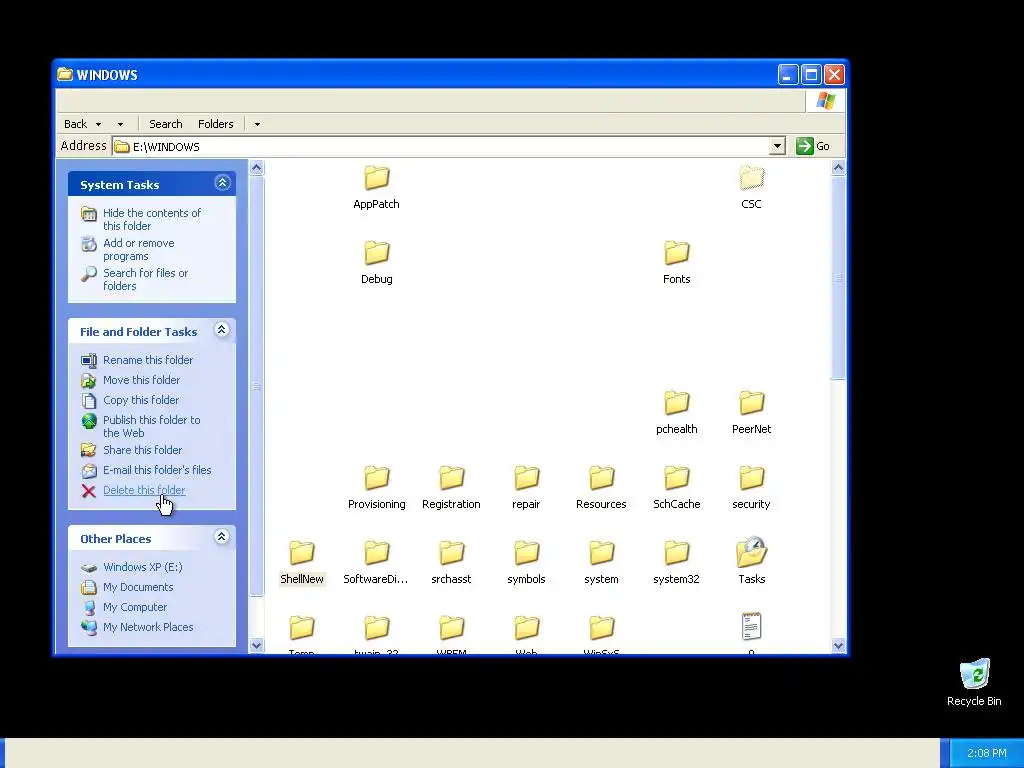Click Share this folder

142,450
